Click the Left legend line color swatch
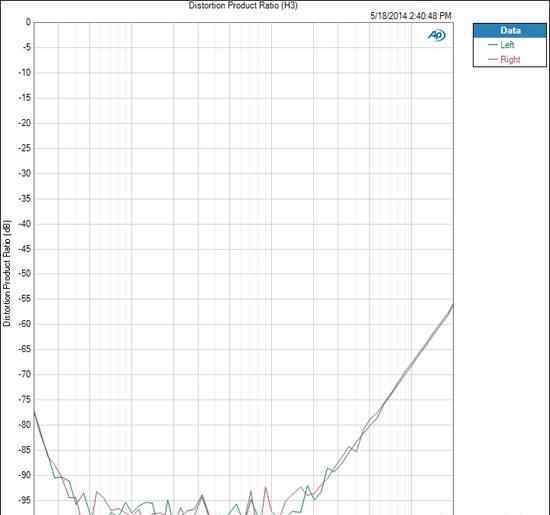 click(x=492, y=45)
